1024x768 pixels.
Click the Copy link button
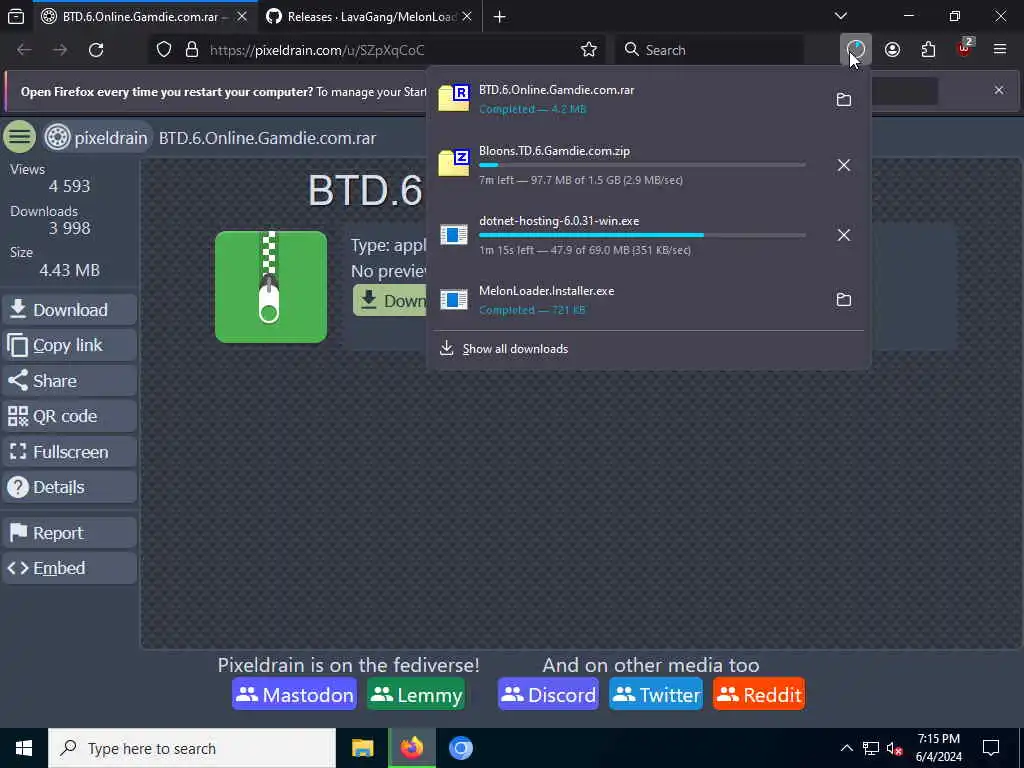tap(70, 345)
